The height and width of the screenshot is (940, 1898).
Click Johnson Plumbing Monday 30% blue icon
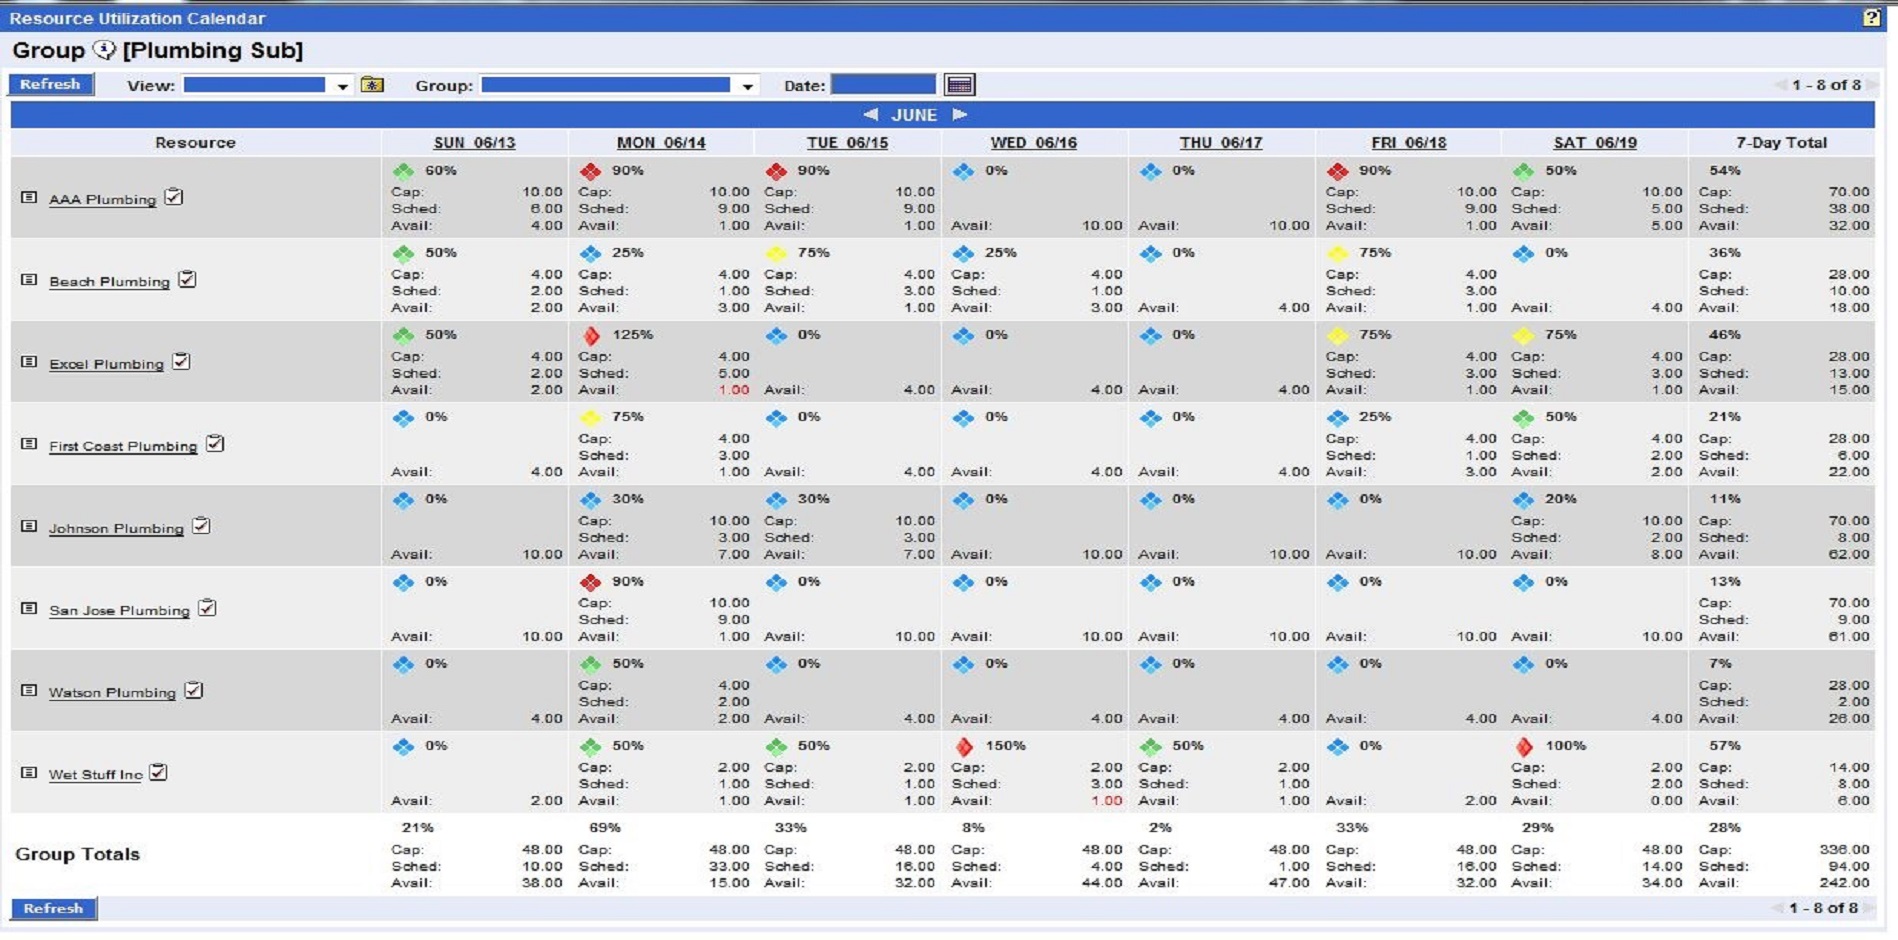(590, 499)
